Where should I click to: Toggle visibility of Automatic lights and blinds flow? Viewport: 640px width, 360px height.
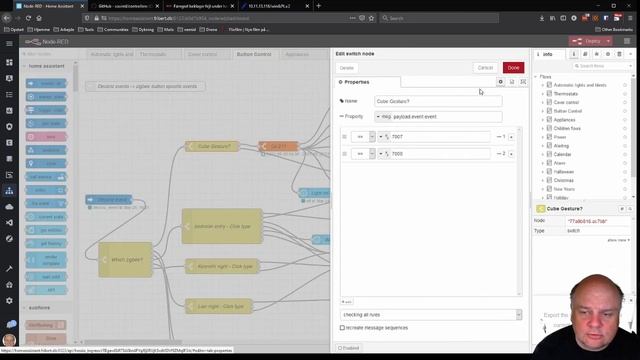point(624,85)
